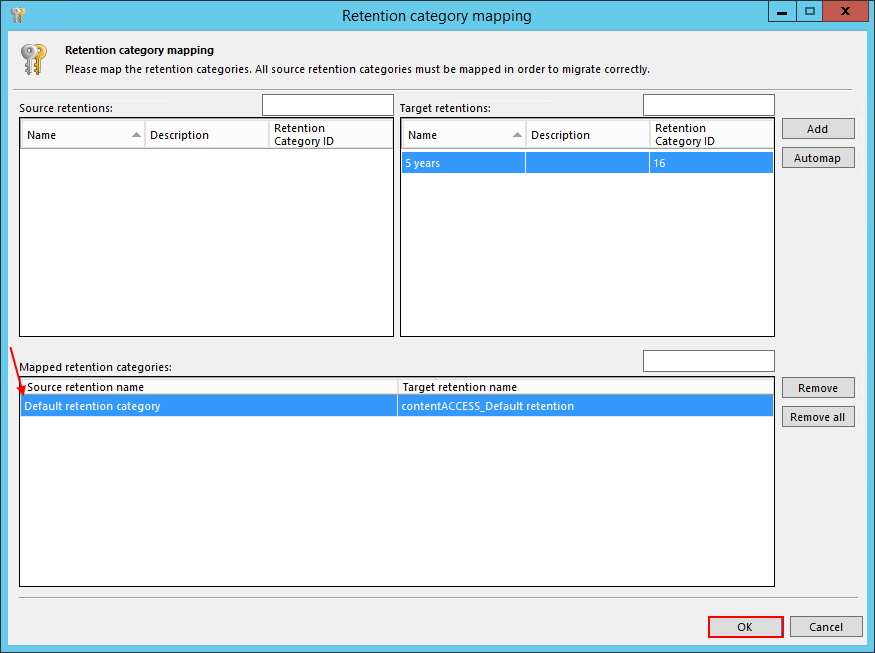Click the large keys icon in the header
The height and width of the screenshot is (653, 875).
coord(33,60)
